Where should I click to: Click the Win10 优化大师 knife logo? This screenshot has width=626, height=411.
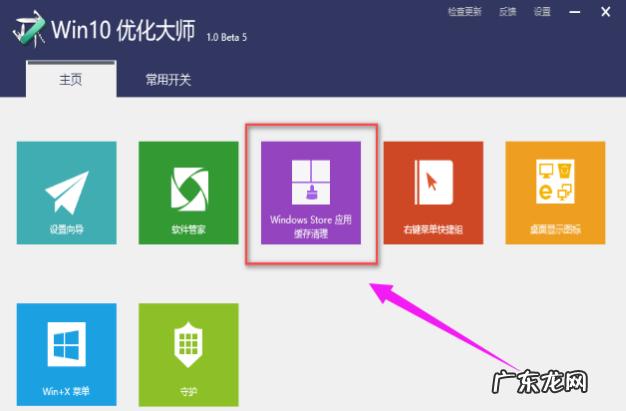pos(29,29)
